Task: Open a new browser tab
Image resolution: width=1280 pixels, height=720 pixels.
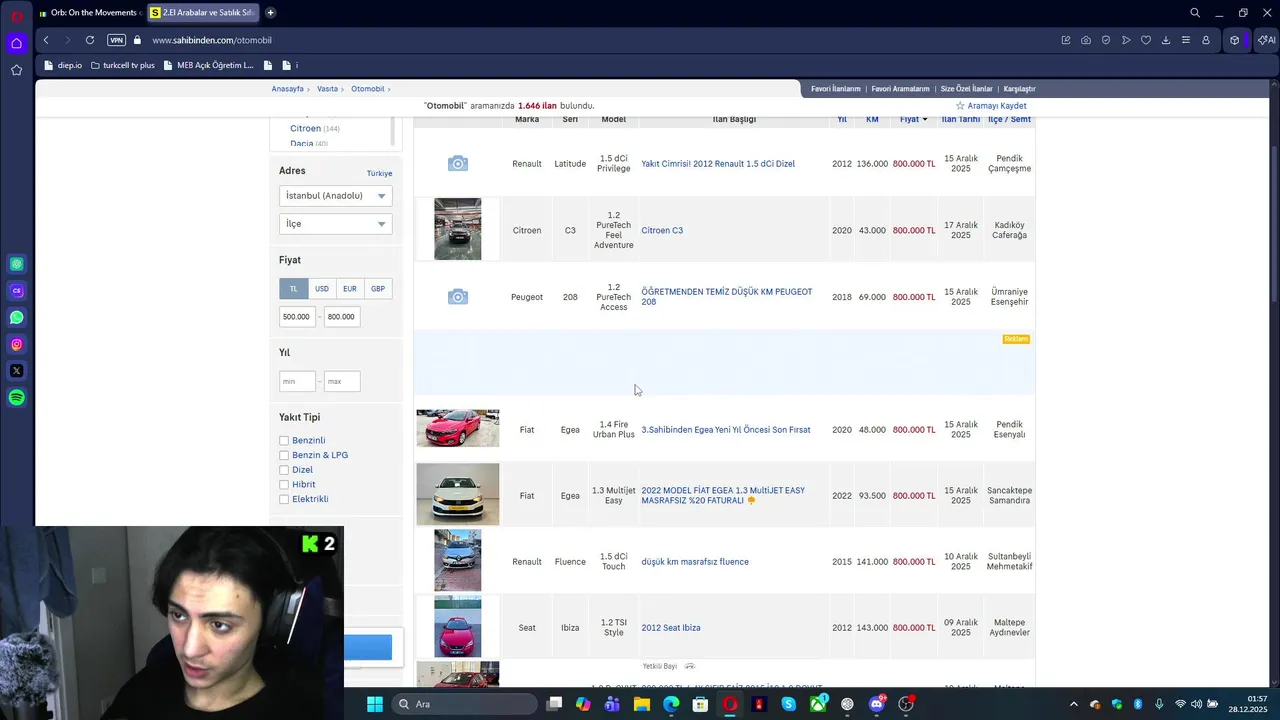Action: coord(270,13)
